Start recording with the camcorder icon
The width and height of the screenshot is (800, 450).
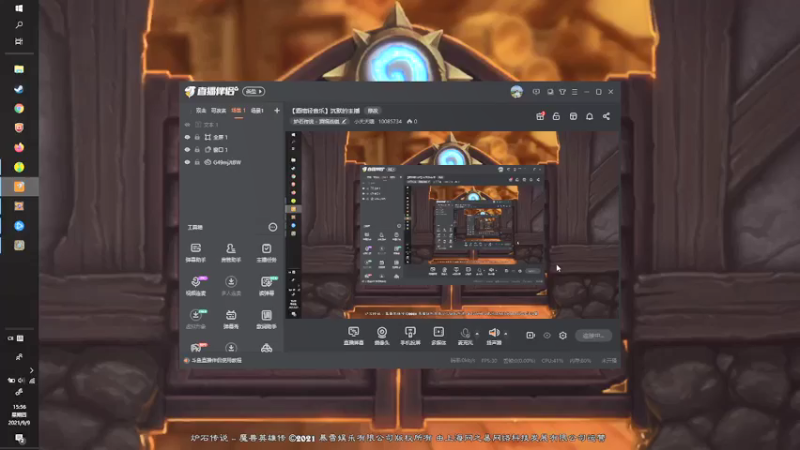[x=531, y=335]
